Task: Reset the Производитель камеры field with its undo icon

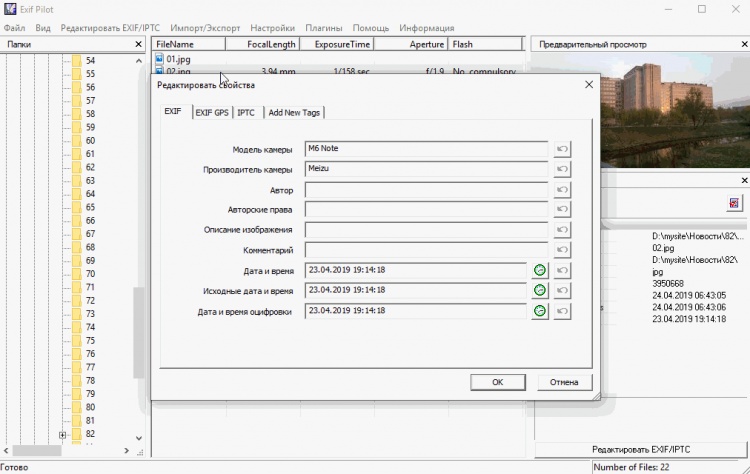Action: click(x=562, y=169)
